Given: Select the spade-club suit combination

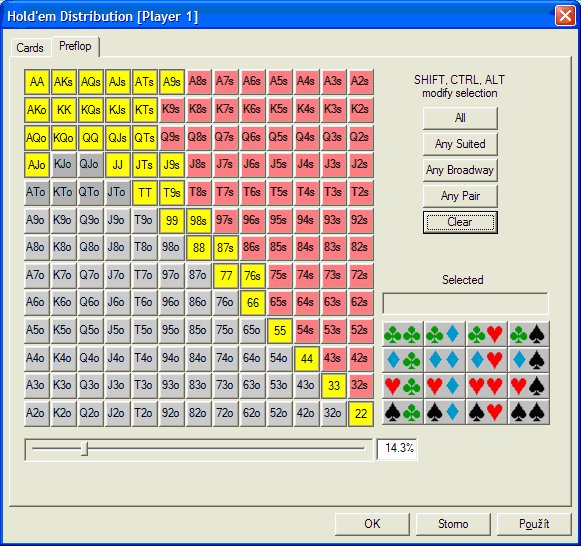Looking at the screenshot, I should click(402, 412).
